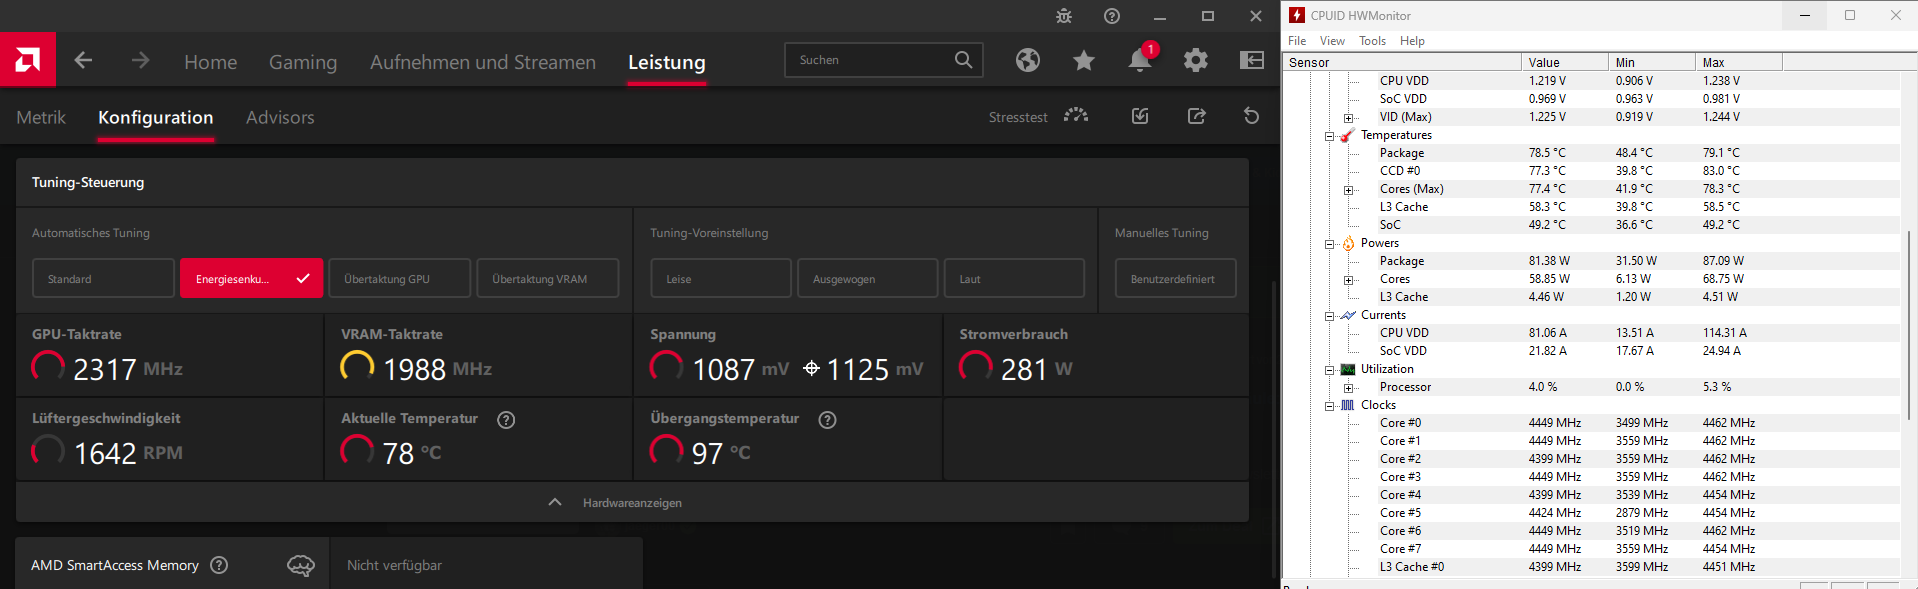Go forward with the right arrow icon

tap(140, 61)
